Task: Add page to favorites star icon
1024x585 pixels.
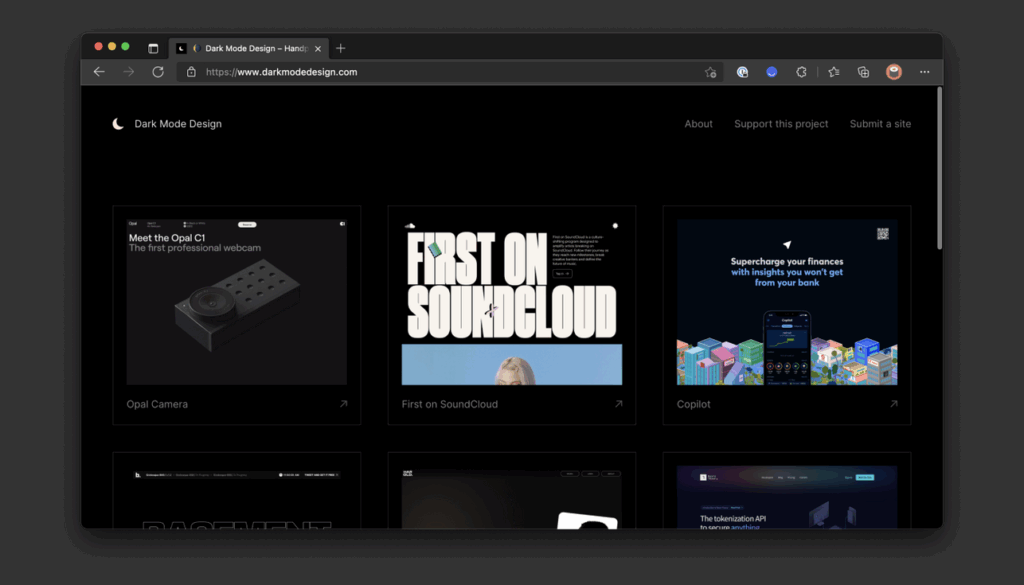Action: (x=711, y=72)
